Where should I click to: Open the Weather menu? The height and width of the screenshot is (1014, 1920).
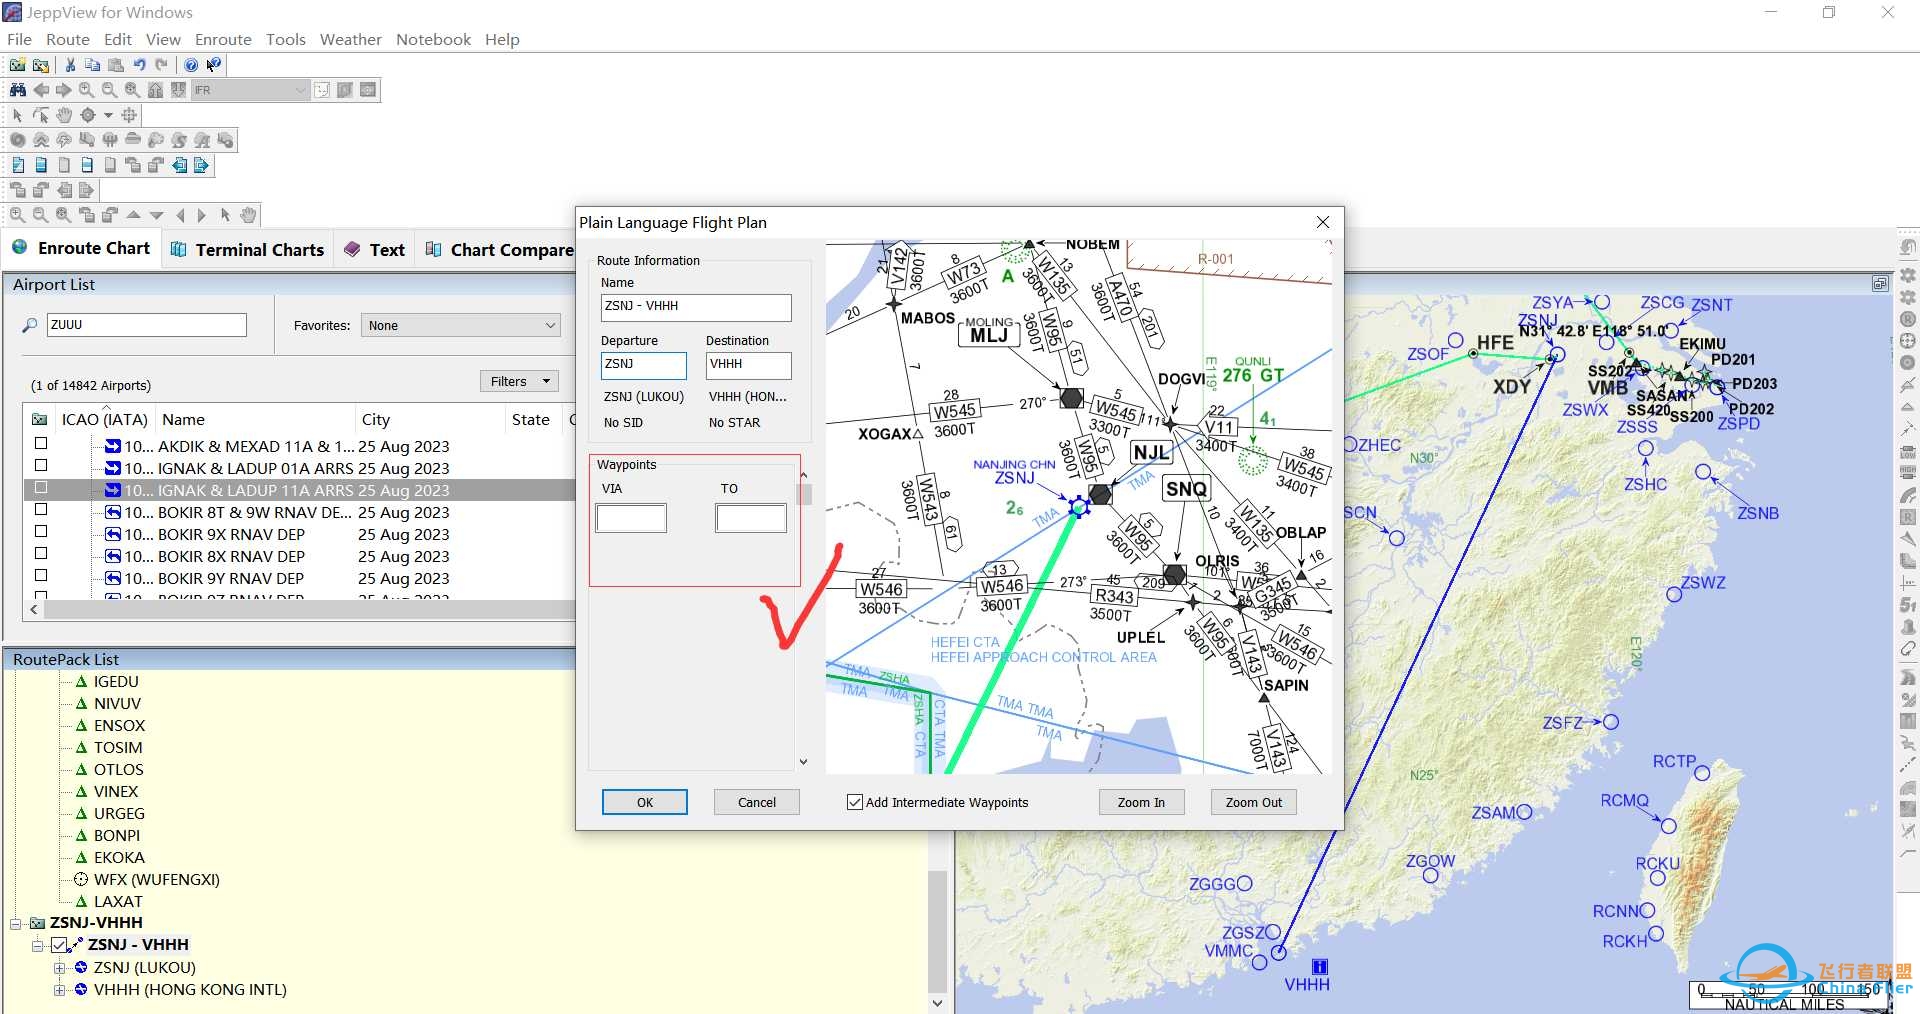point(351,39)
